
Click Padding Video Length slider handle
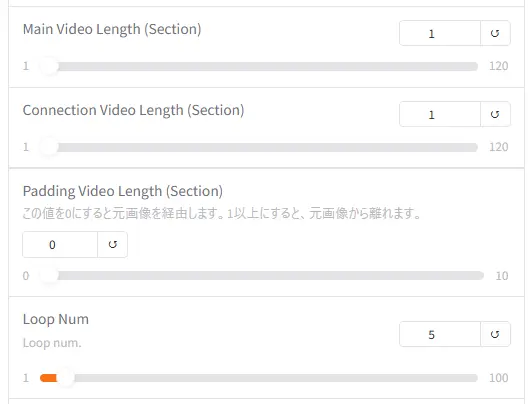point(49,275)
